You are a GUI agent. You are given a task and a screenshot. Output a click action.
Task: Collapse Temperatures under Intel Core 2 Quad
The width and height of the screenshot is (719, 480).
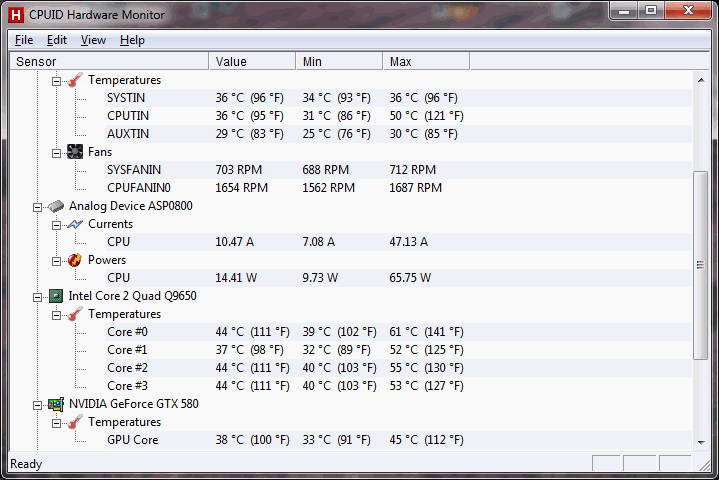[56, 315]
